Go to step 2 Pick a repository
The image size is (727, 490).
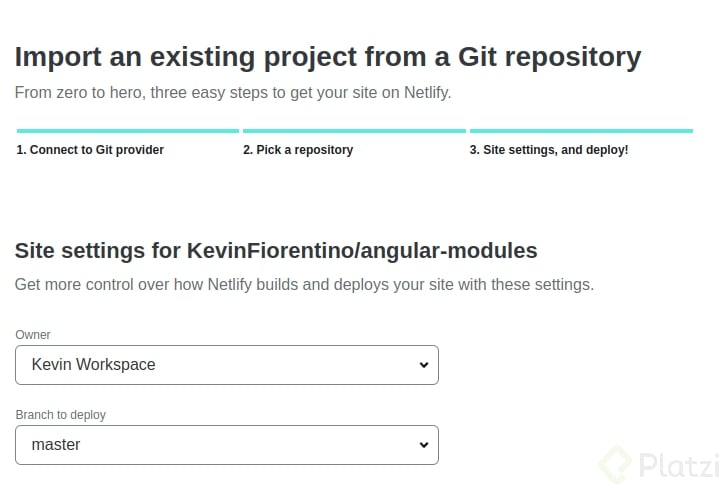[298, 150]
